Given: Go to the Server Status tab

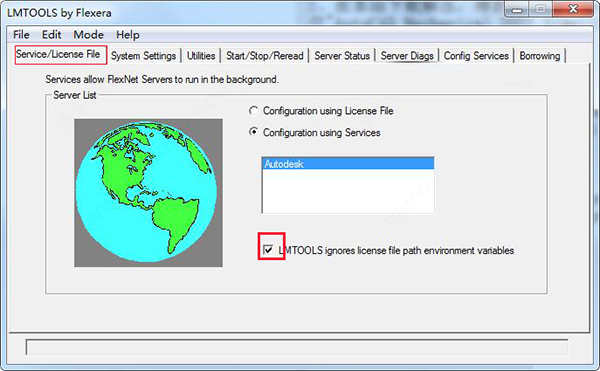Looking at the screenshot, I should [342, 56].
